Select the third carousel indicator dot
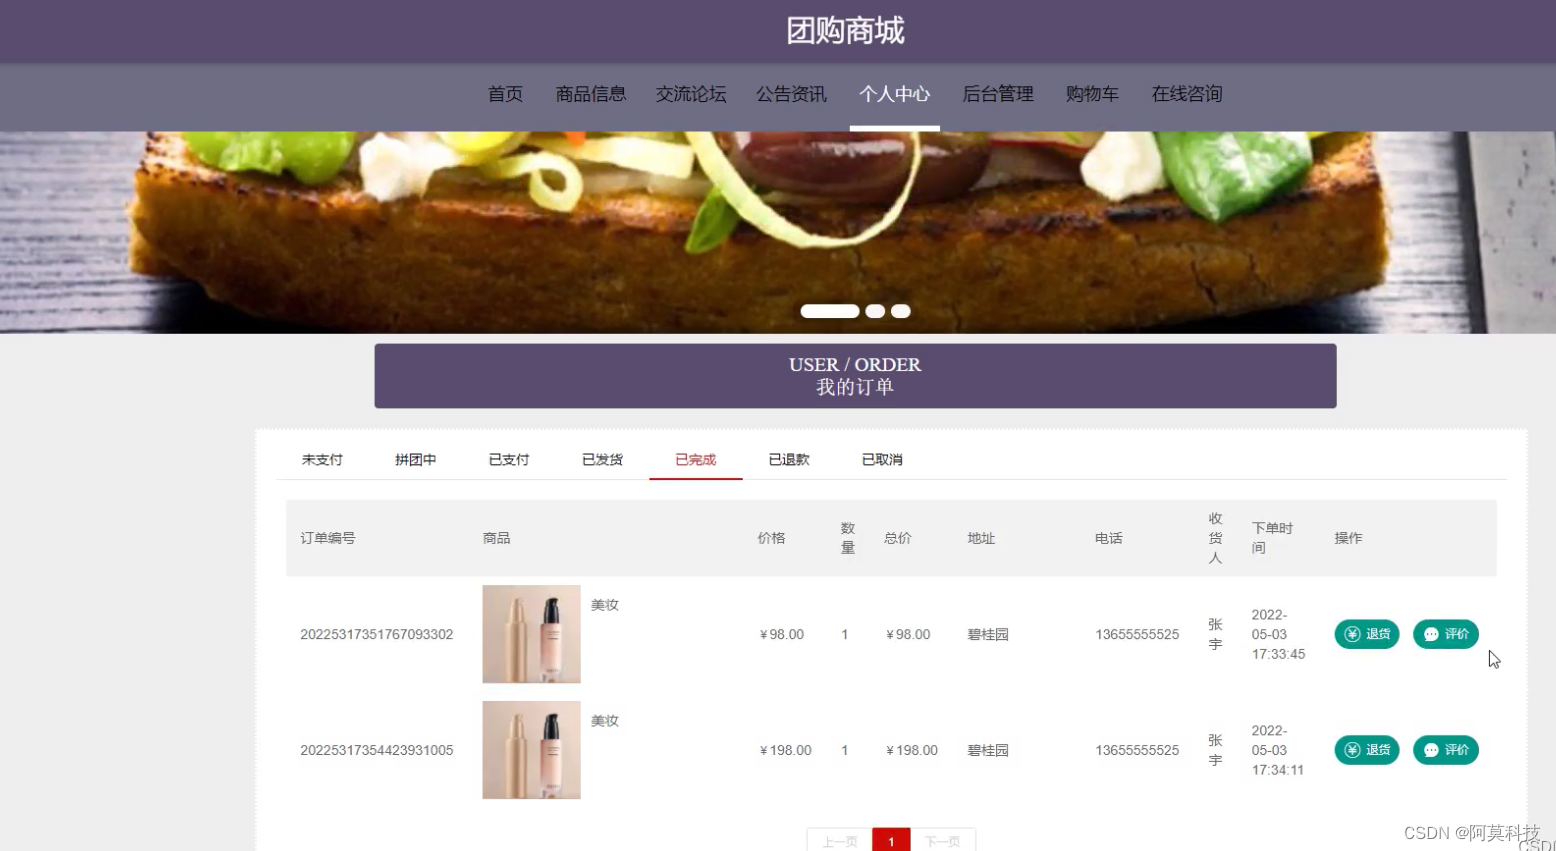1556x851 pixels. pyautogui.click(x=901, y=311)
